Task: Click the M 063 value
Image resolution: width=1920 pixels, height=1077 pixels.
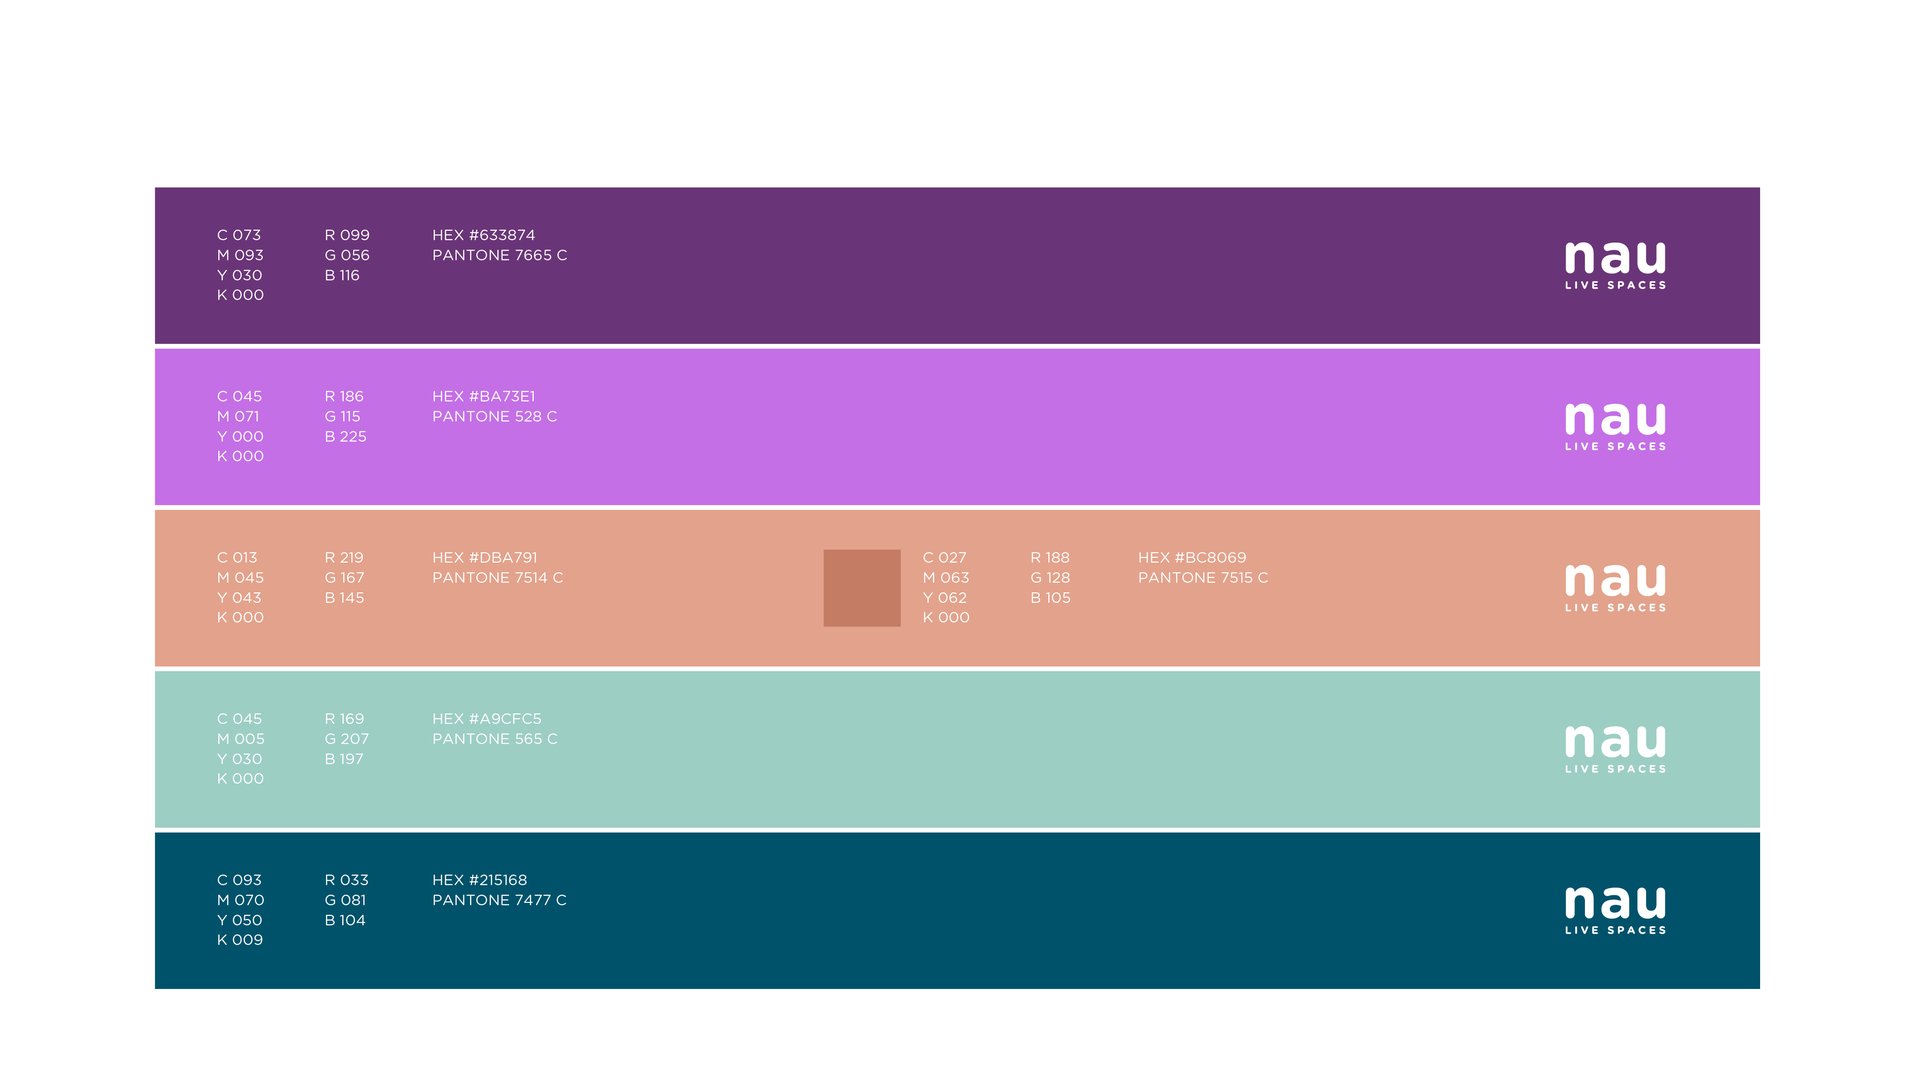Action: (x=946, y=577)
